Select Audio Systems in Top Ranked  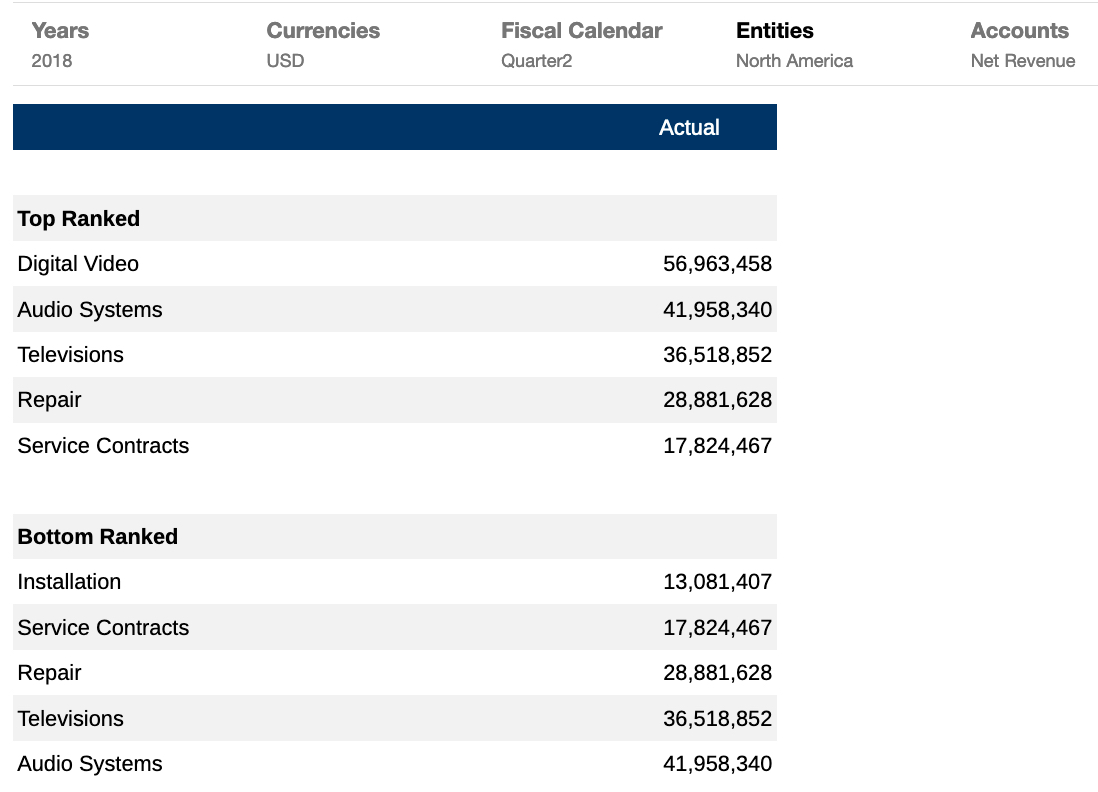(x=90, y=310)
